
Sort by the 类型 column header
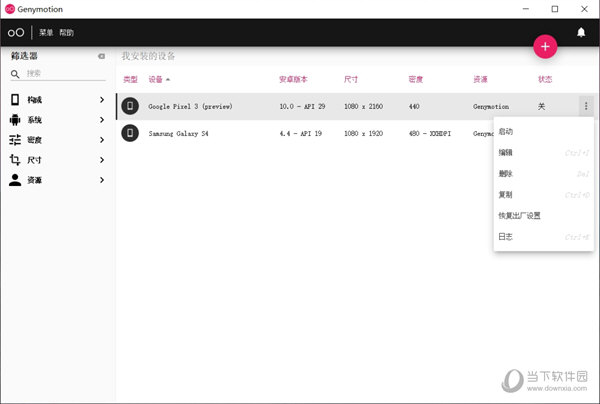130,80
